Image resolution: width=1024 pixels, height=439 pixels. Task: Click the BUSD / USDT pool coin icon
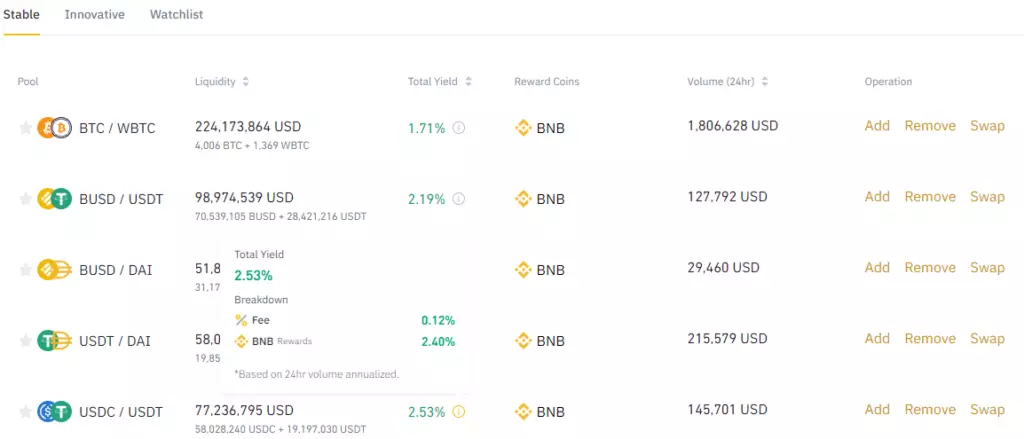click(54, 199)
